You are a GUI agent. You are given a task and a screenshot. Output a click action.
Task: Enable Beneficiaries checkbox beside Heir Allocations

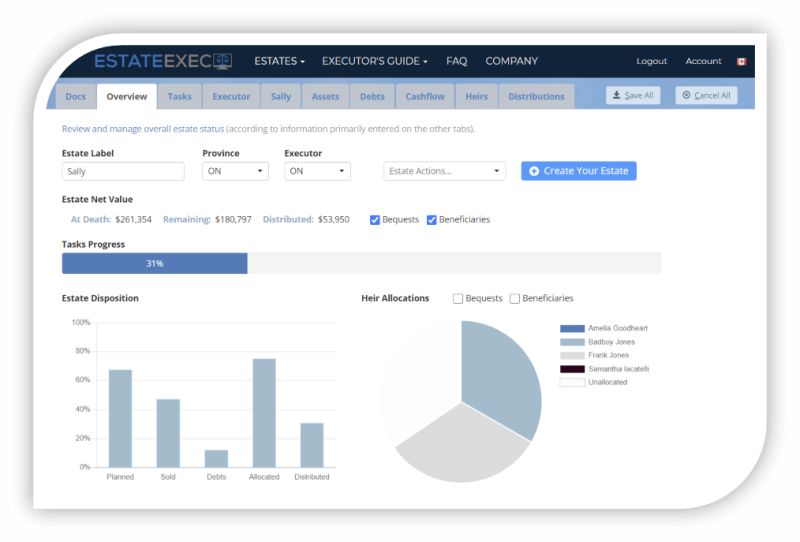pyautogui.click(x=515, y=298)
